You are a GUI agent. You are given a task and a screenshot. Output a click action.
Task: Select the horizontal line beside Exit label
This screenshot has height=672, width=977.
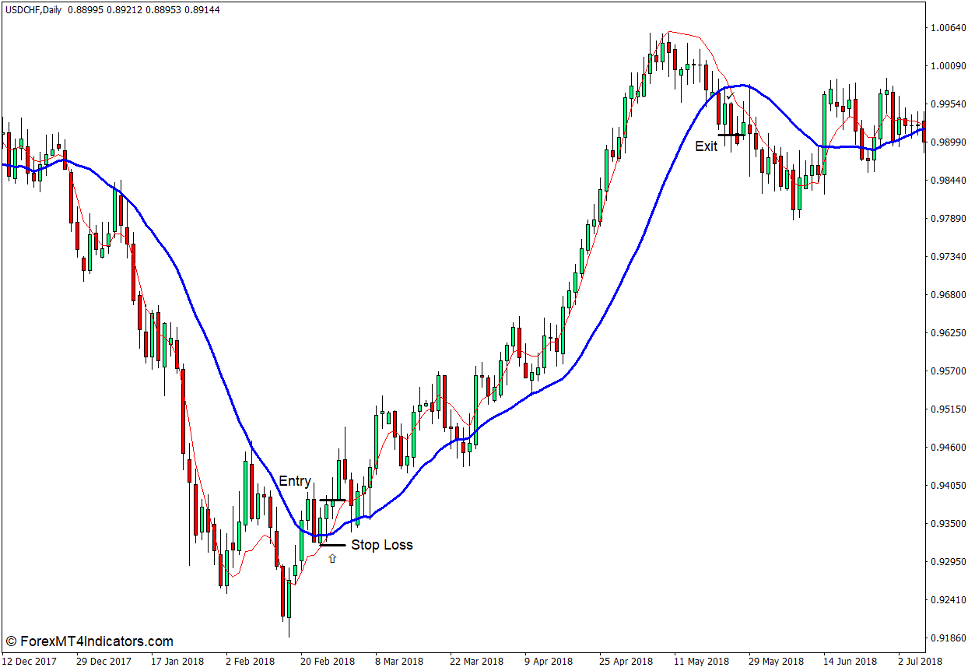[x=729, y=135]
